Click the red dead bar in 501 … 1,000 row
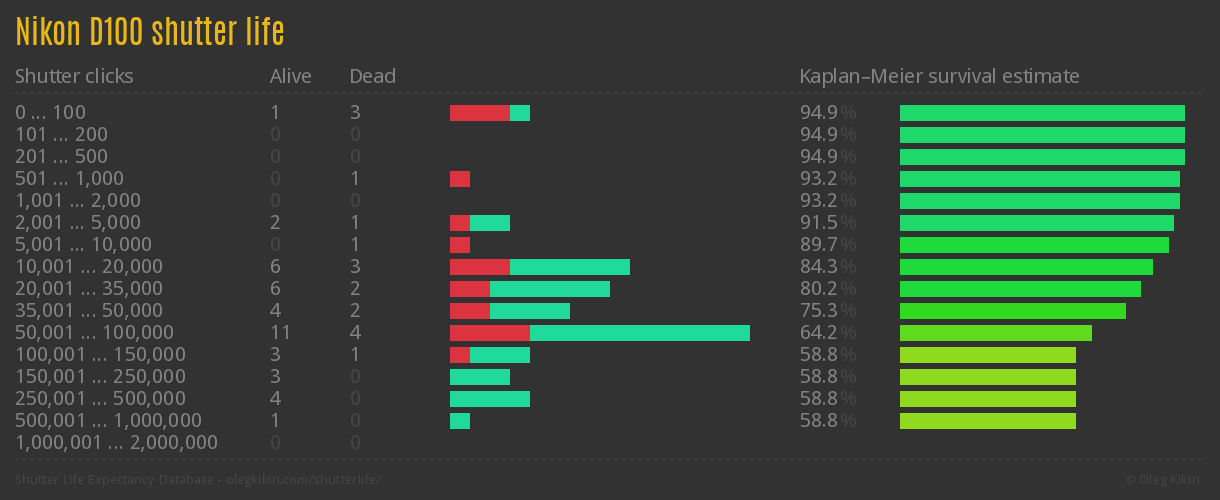 coord(459,179)
